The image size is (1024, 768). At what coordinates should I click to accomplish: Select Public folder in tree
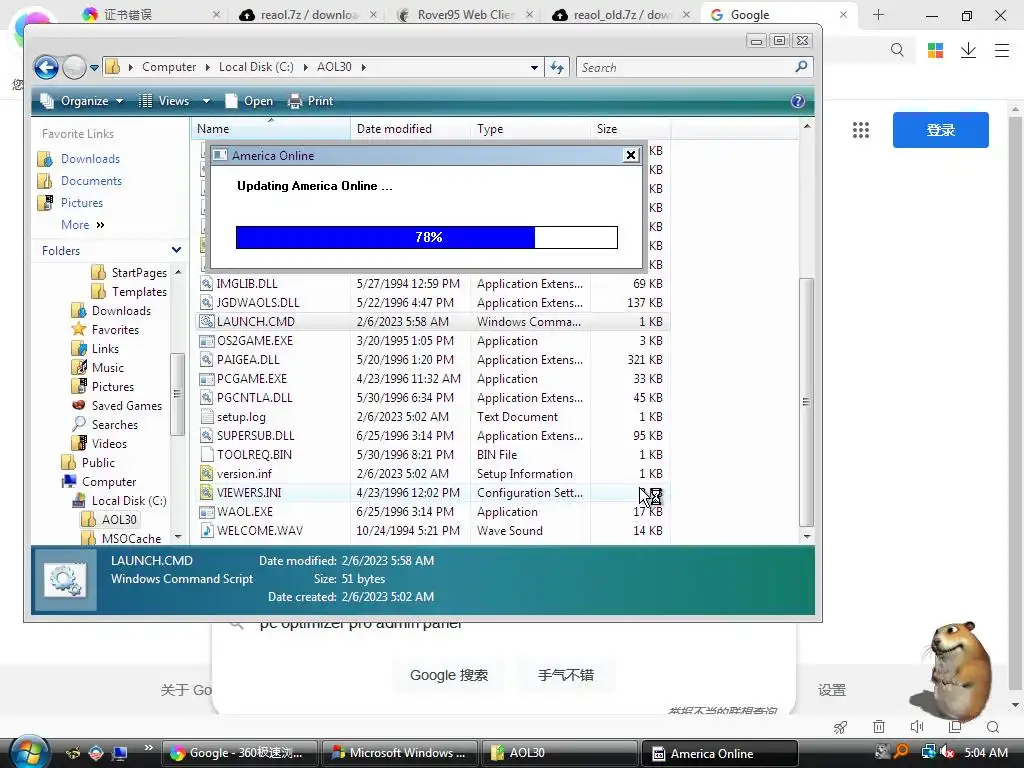(x=98, y=462)
